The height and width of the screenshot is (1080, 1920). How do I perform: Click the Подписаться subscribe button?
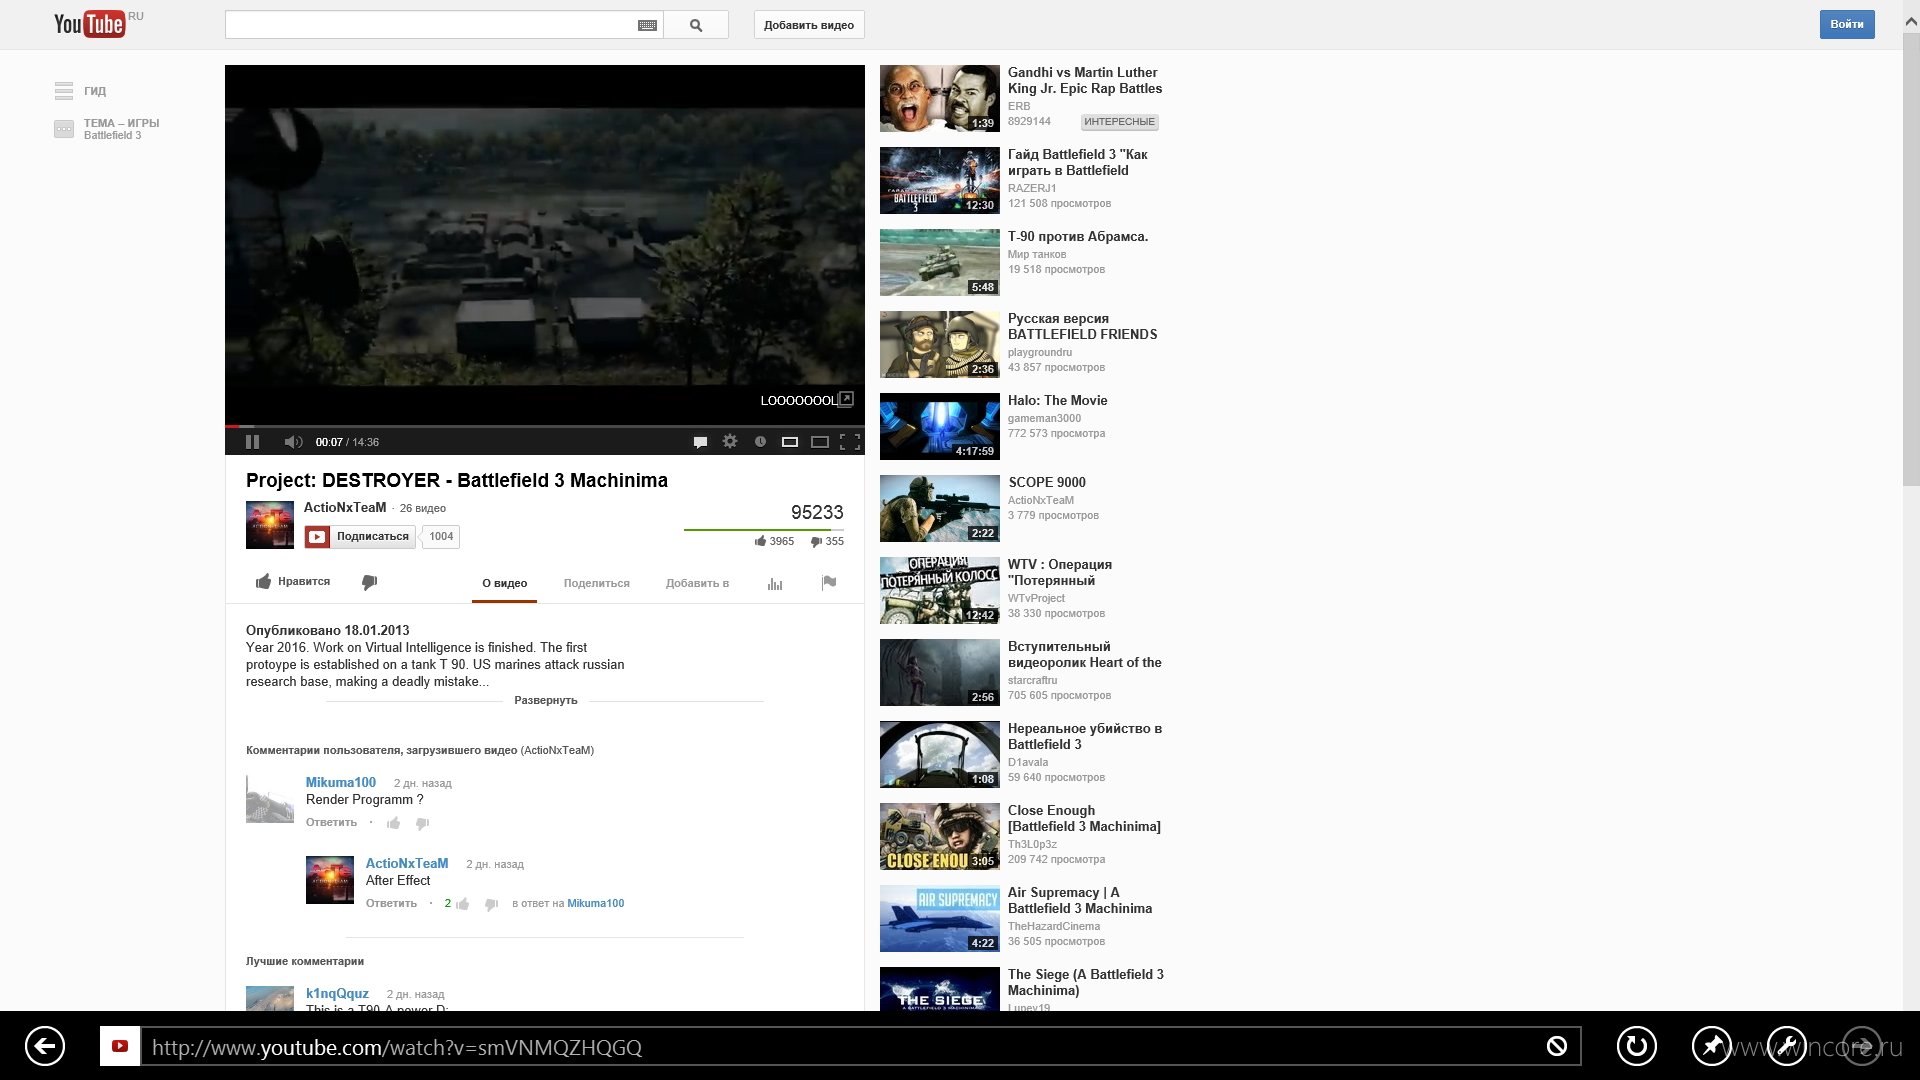(359, 537)
